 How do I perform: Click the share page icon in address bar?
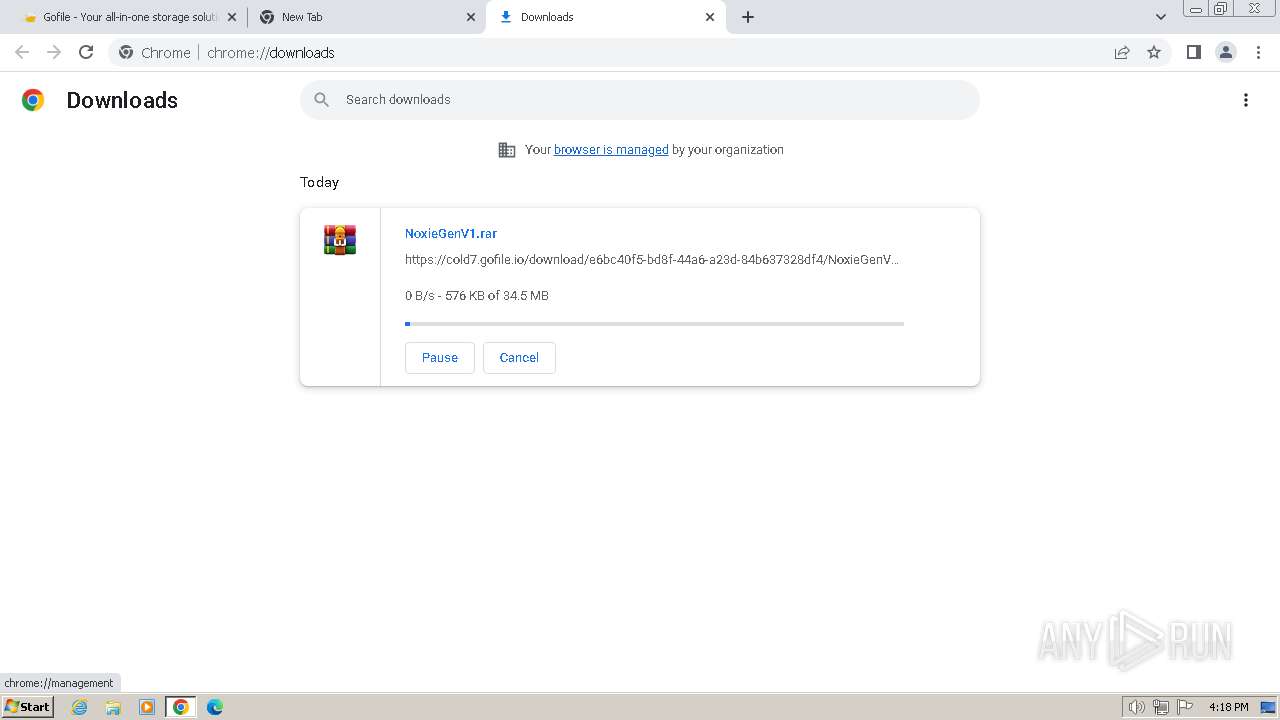(x=1122, y=52)
